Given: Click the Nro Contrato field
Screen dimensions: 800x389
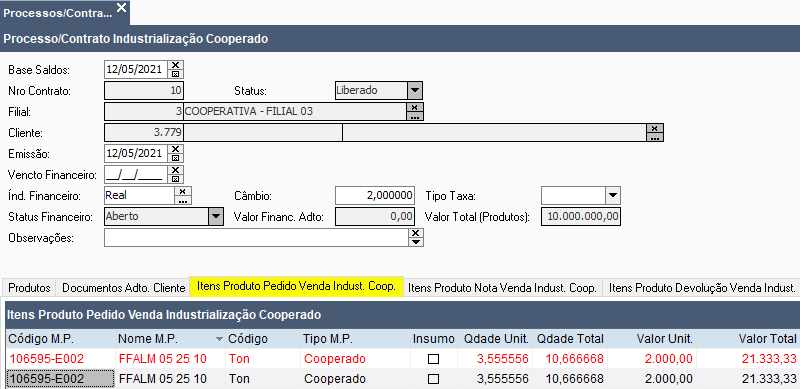Looking at the screenshot, I should coord(144,90).
